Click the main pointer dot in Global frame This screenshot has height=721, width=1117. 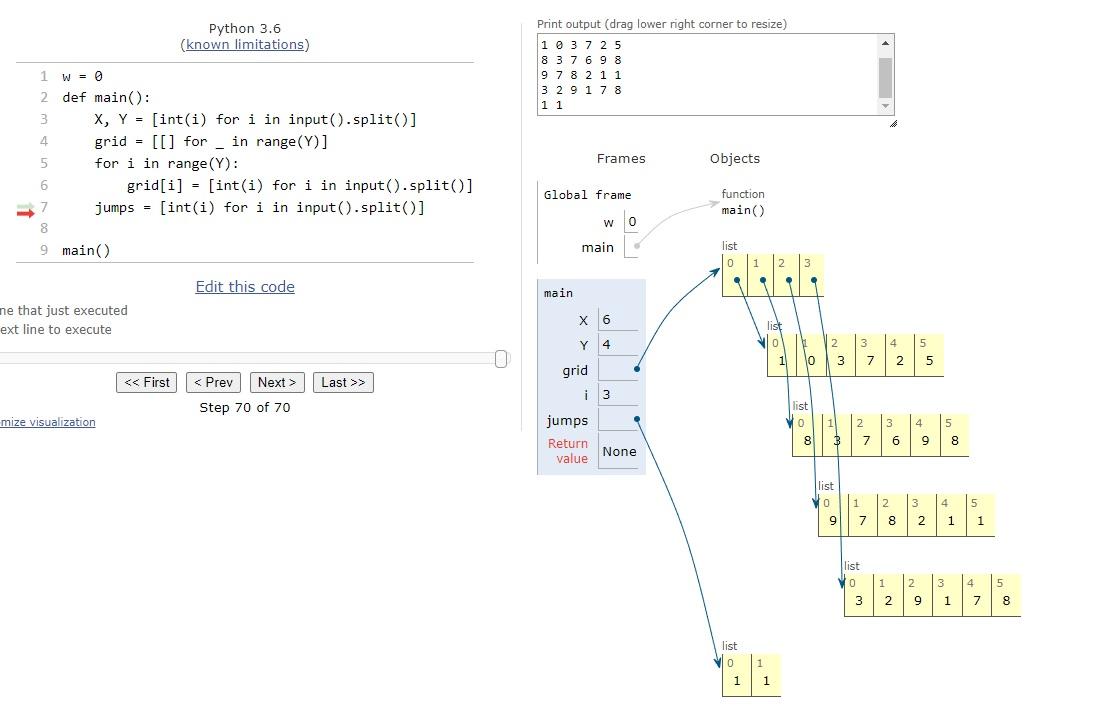click(x=635, y=247)
